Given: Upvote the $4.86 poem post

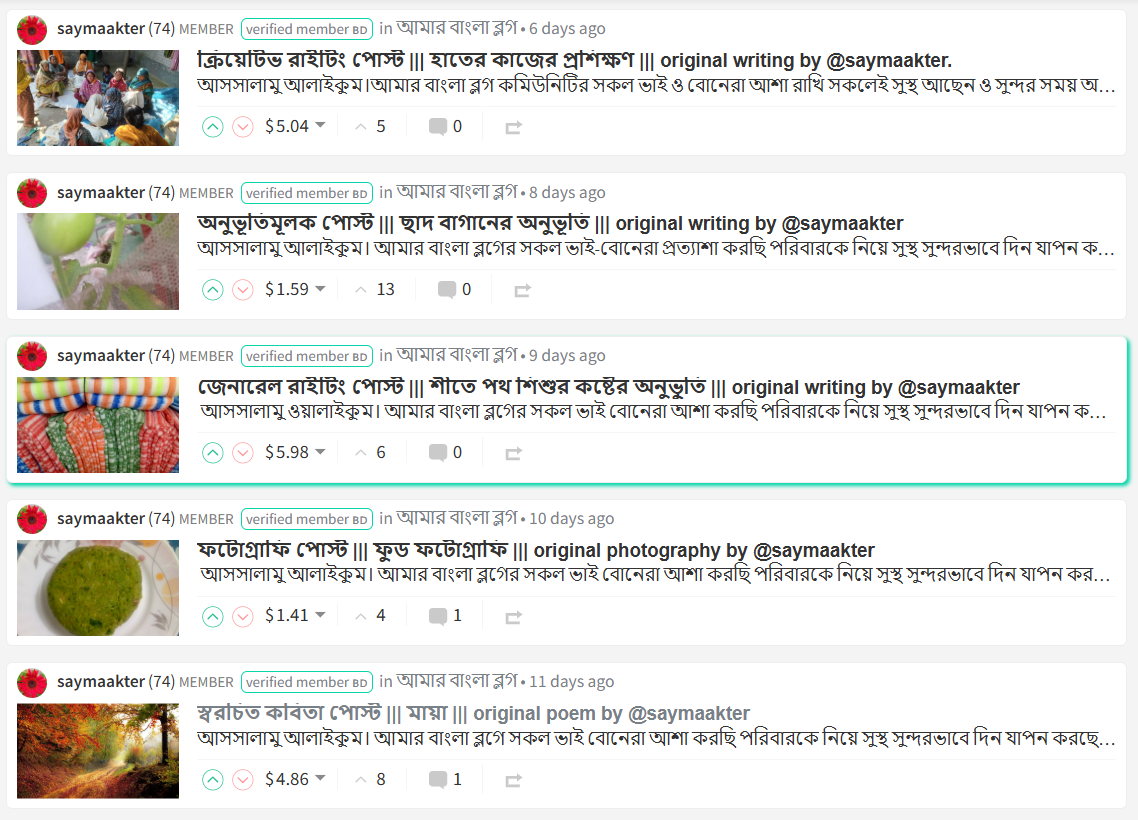Looking at the screenshot, I should point(212,780).
